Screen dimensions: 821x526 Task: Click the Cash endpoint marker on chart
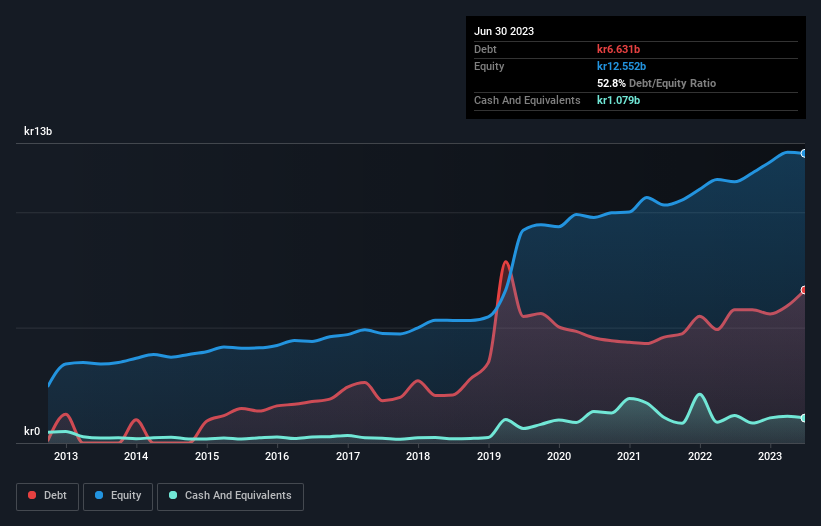pos(804,418)
